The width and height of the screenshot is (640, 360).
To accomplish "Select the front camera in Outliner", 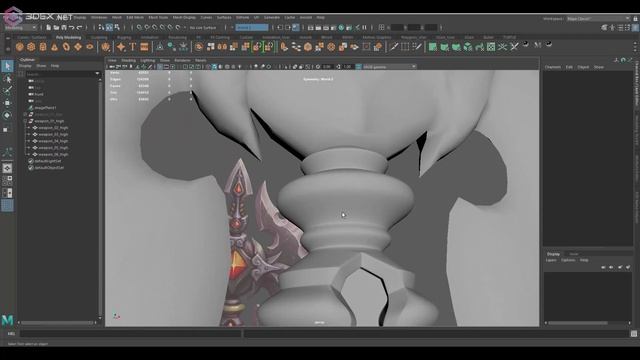I will point(39,94).
